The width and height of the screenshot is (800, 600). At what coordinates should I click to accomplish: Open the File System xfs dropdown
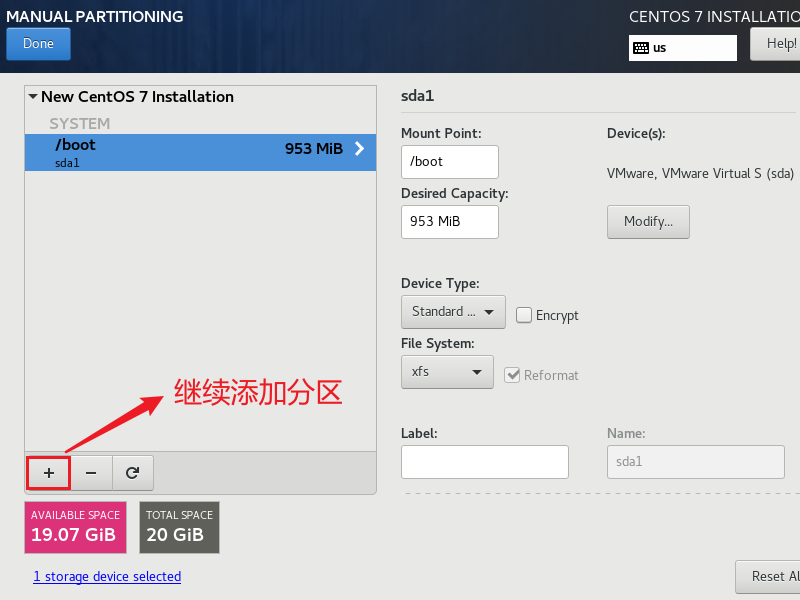tap(447, 372)
